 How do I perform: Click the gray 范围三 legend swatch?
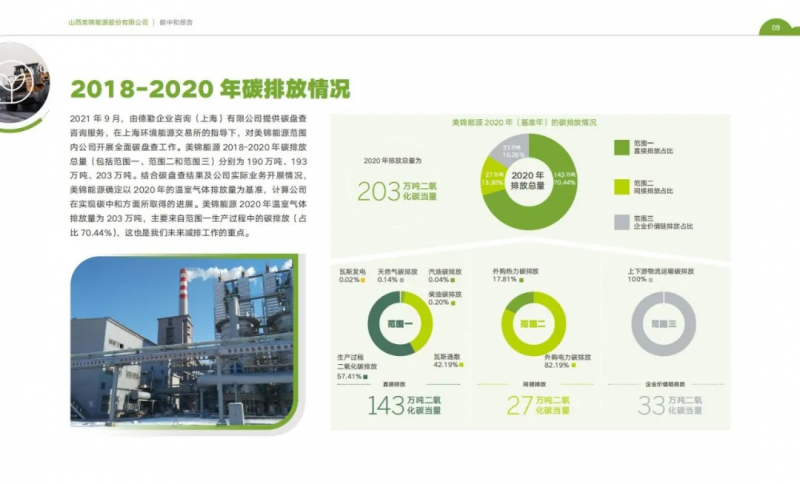click(x=621, y=222)
